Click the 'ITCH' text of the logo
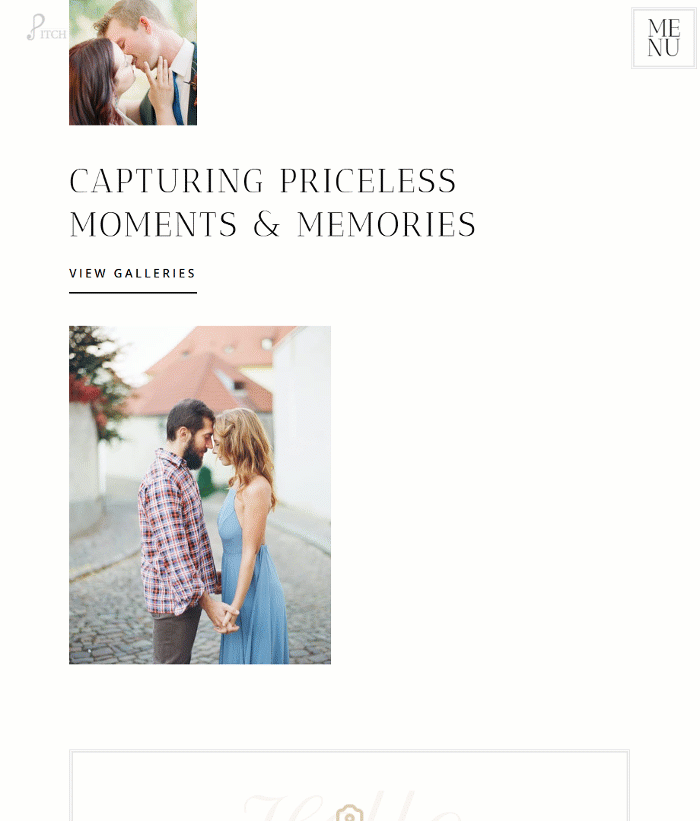 53,35
